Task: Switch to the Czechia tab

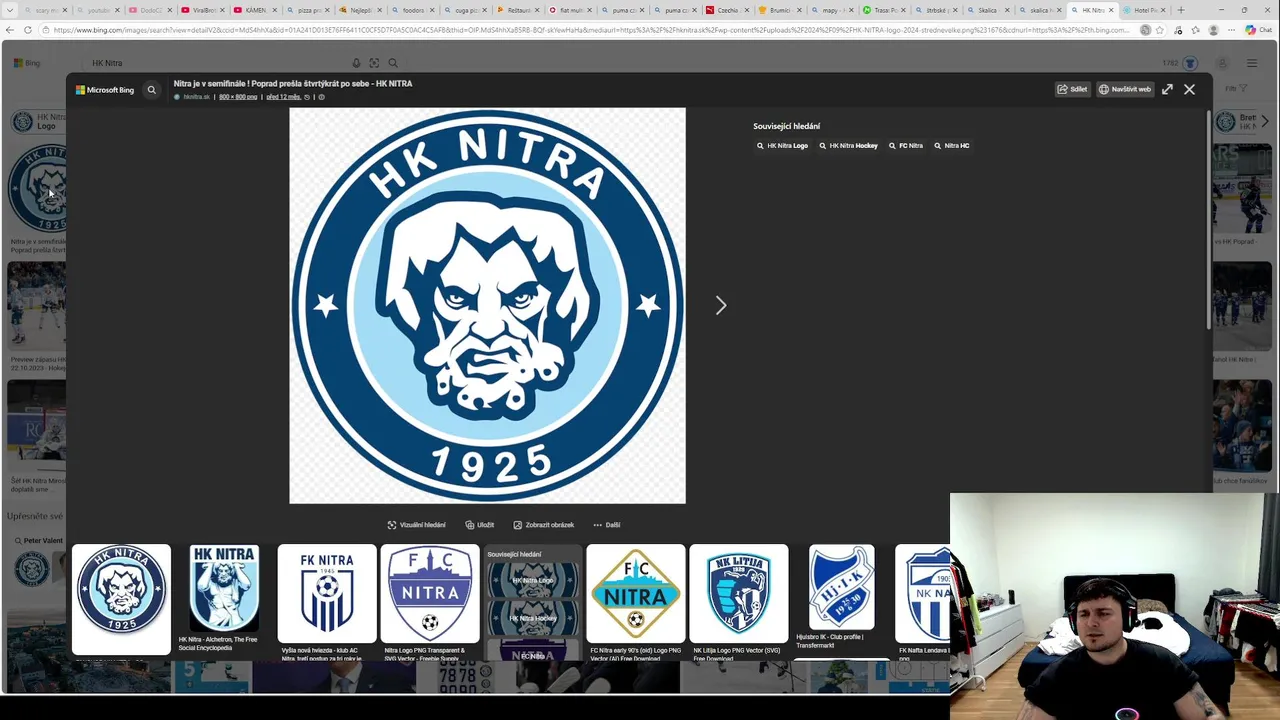Action: [x=727, y=10]
